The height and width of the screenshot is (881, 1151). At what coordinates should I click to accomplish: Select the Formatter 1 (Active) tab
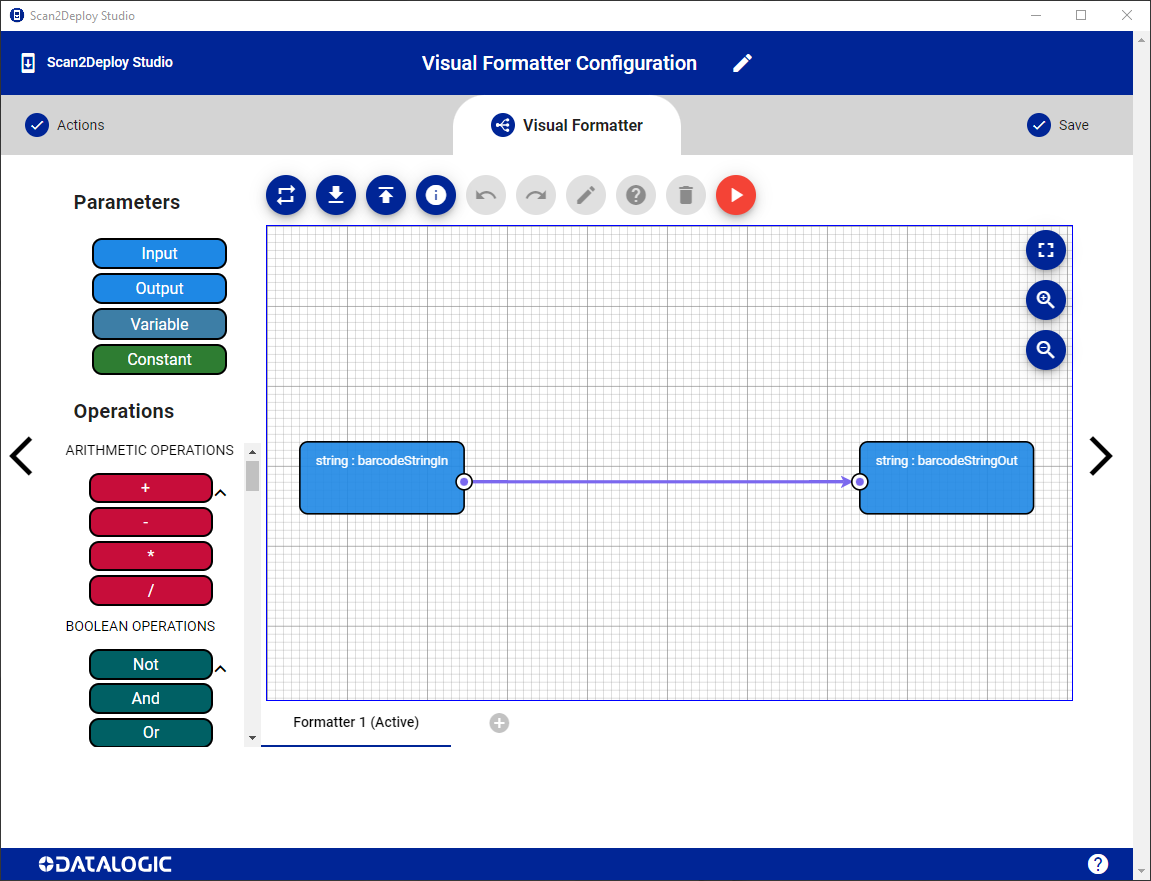356,722
